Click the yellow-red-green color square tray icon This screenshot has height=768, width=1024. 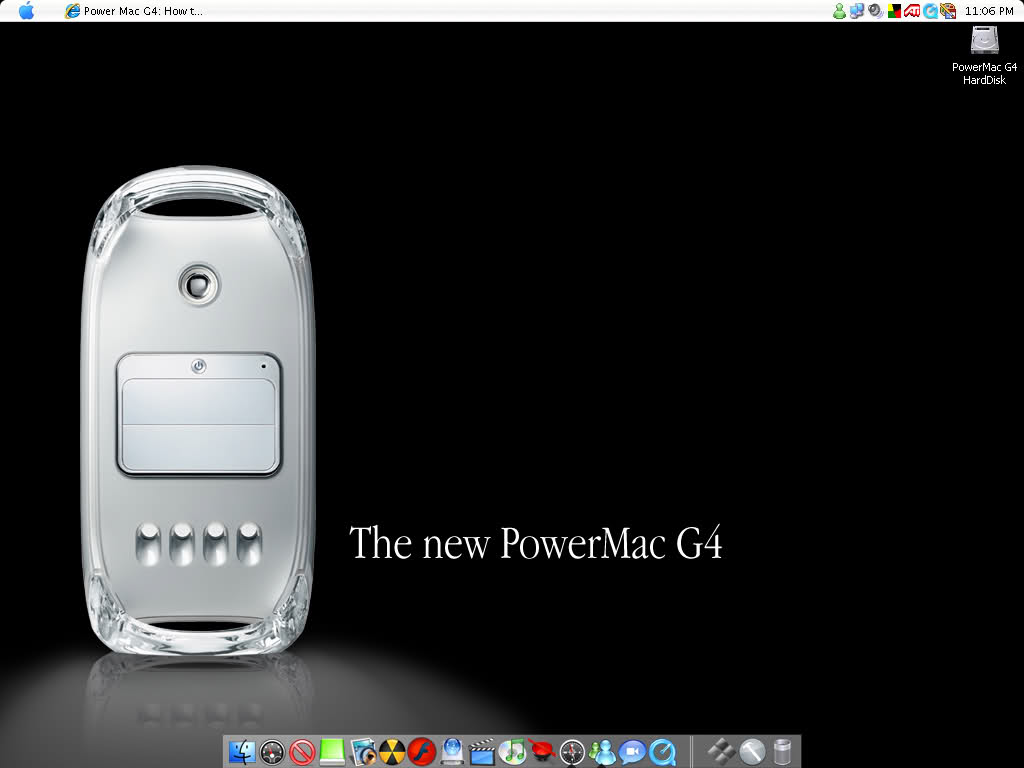point(894,10)
